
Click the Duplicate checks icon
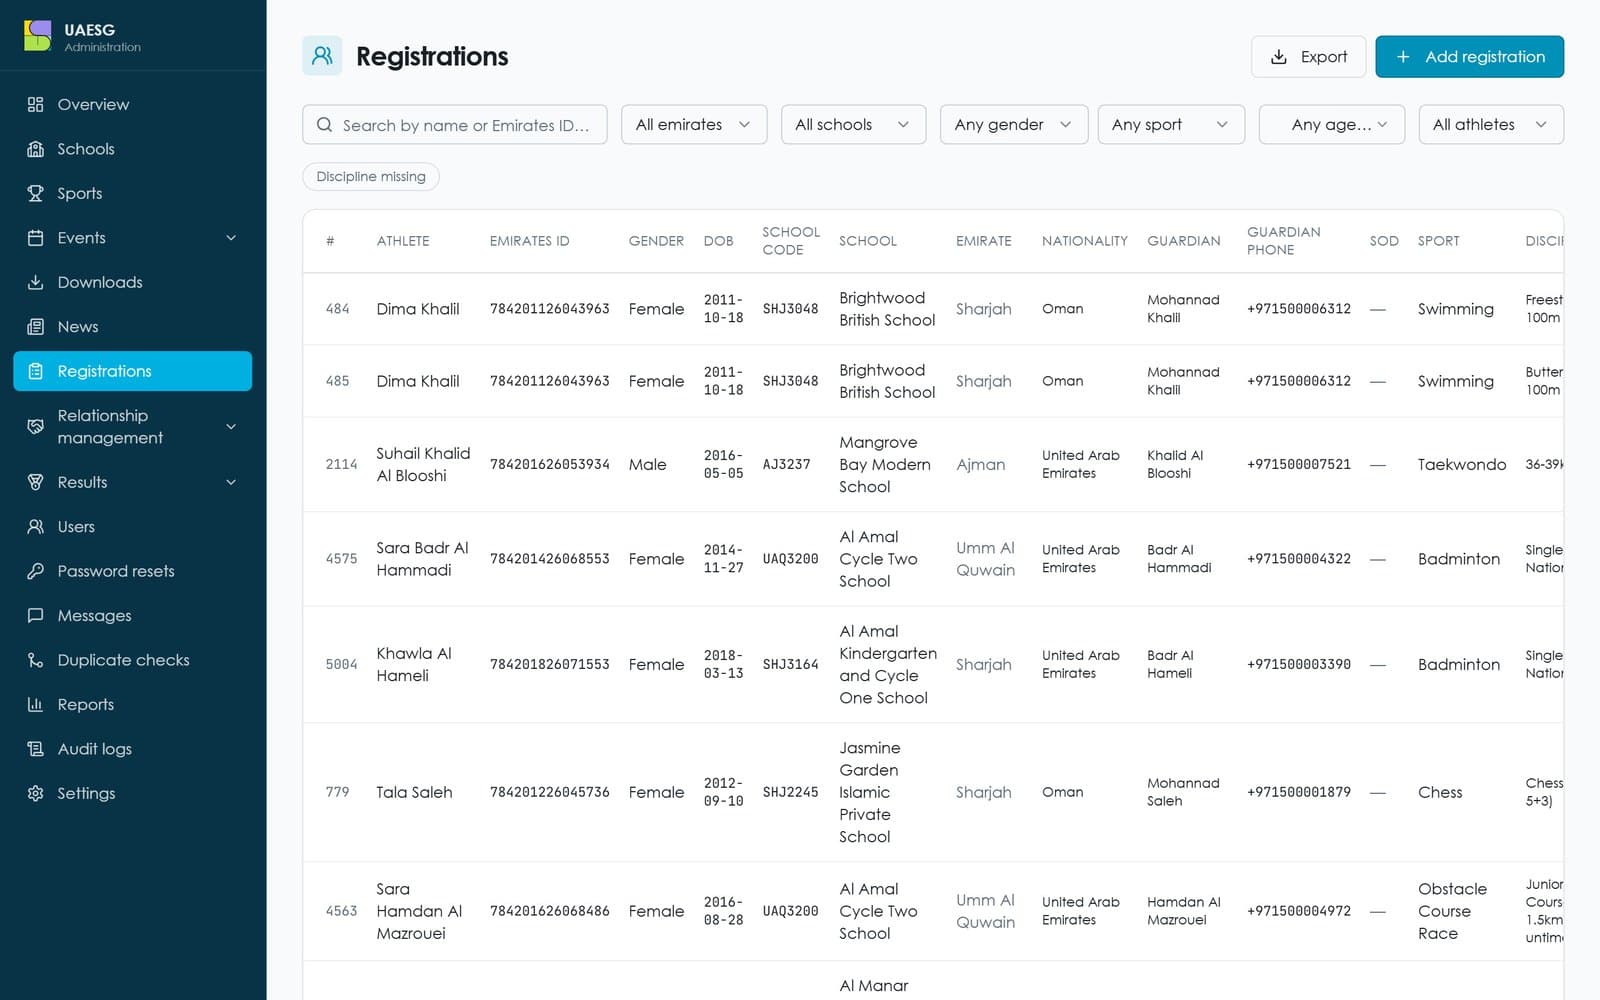pyautogui.click(x=35, y=660)
